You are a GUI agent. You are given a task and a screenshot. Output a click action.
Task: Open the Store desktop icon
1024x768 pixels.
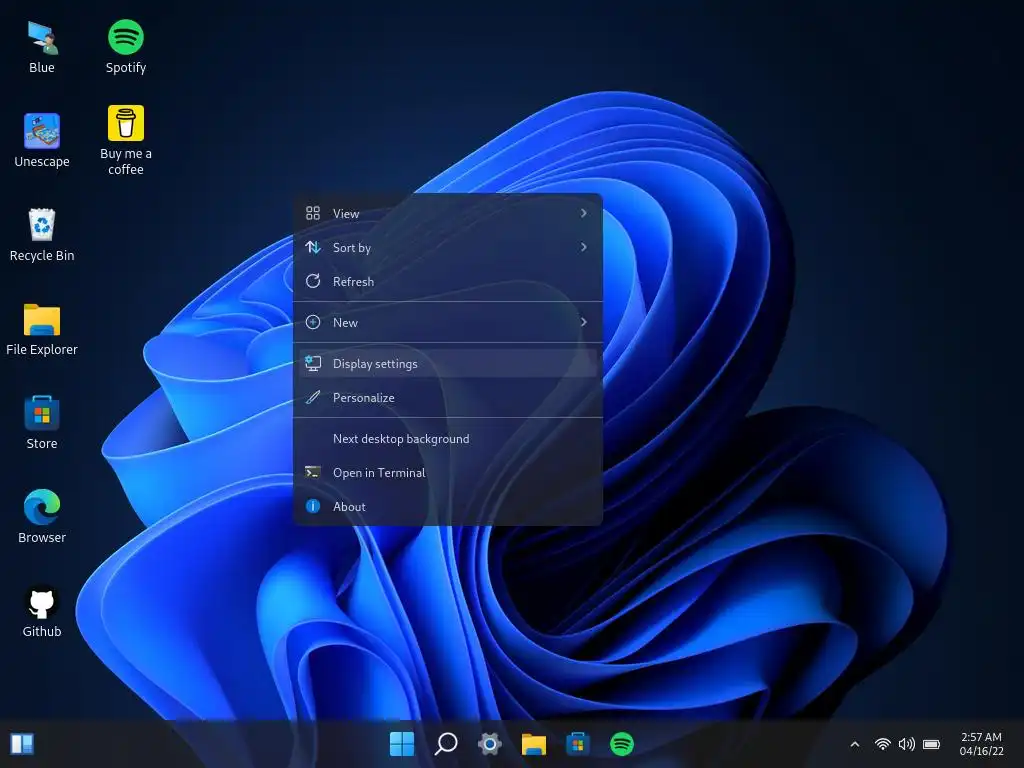[x=42, y=423]
